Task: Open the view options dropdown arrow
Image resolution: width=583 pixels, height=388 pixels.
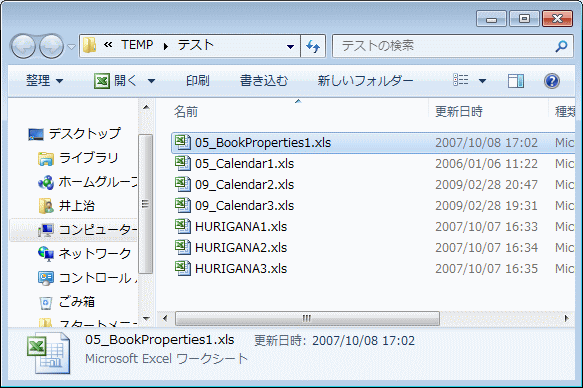Action: tap(482, 81)
